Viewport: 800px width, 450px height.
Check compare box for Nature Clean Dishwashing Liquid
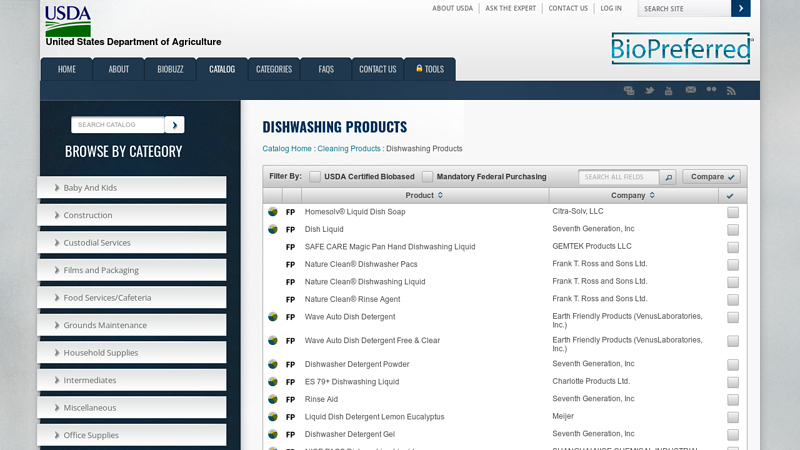click(733, 282)
